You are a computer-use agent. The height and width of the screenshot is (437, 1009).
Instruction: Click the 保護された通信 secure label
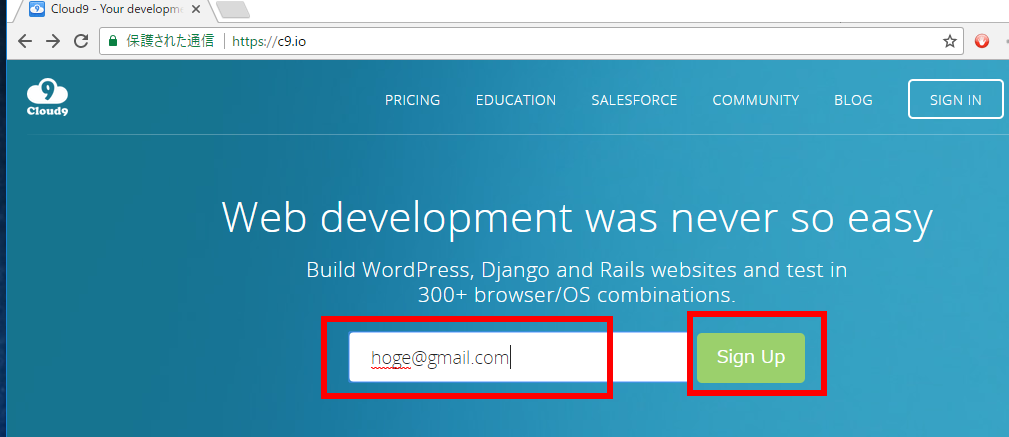point(171,41)
